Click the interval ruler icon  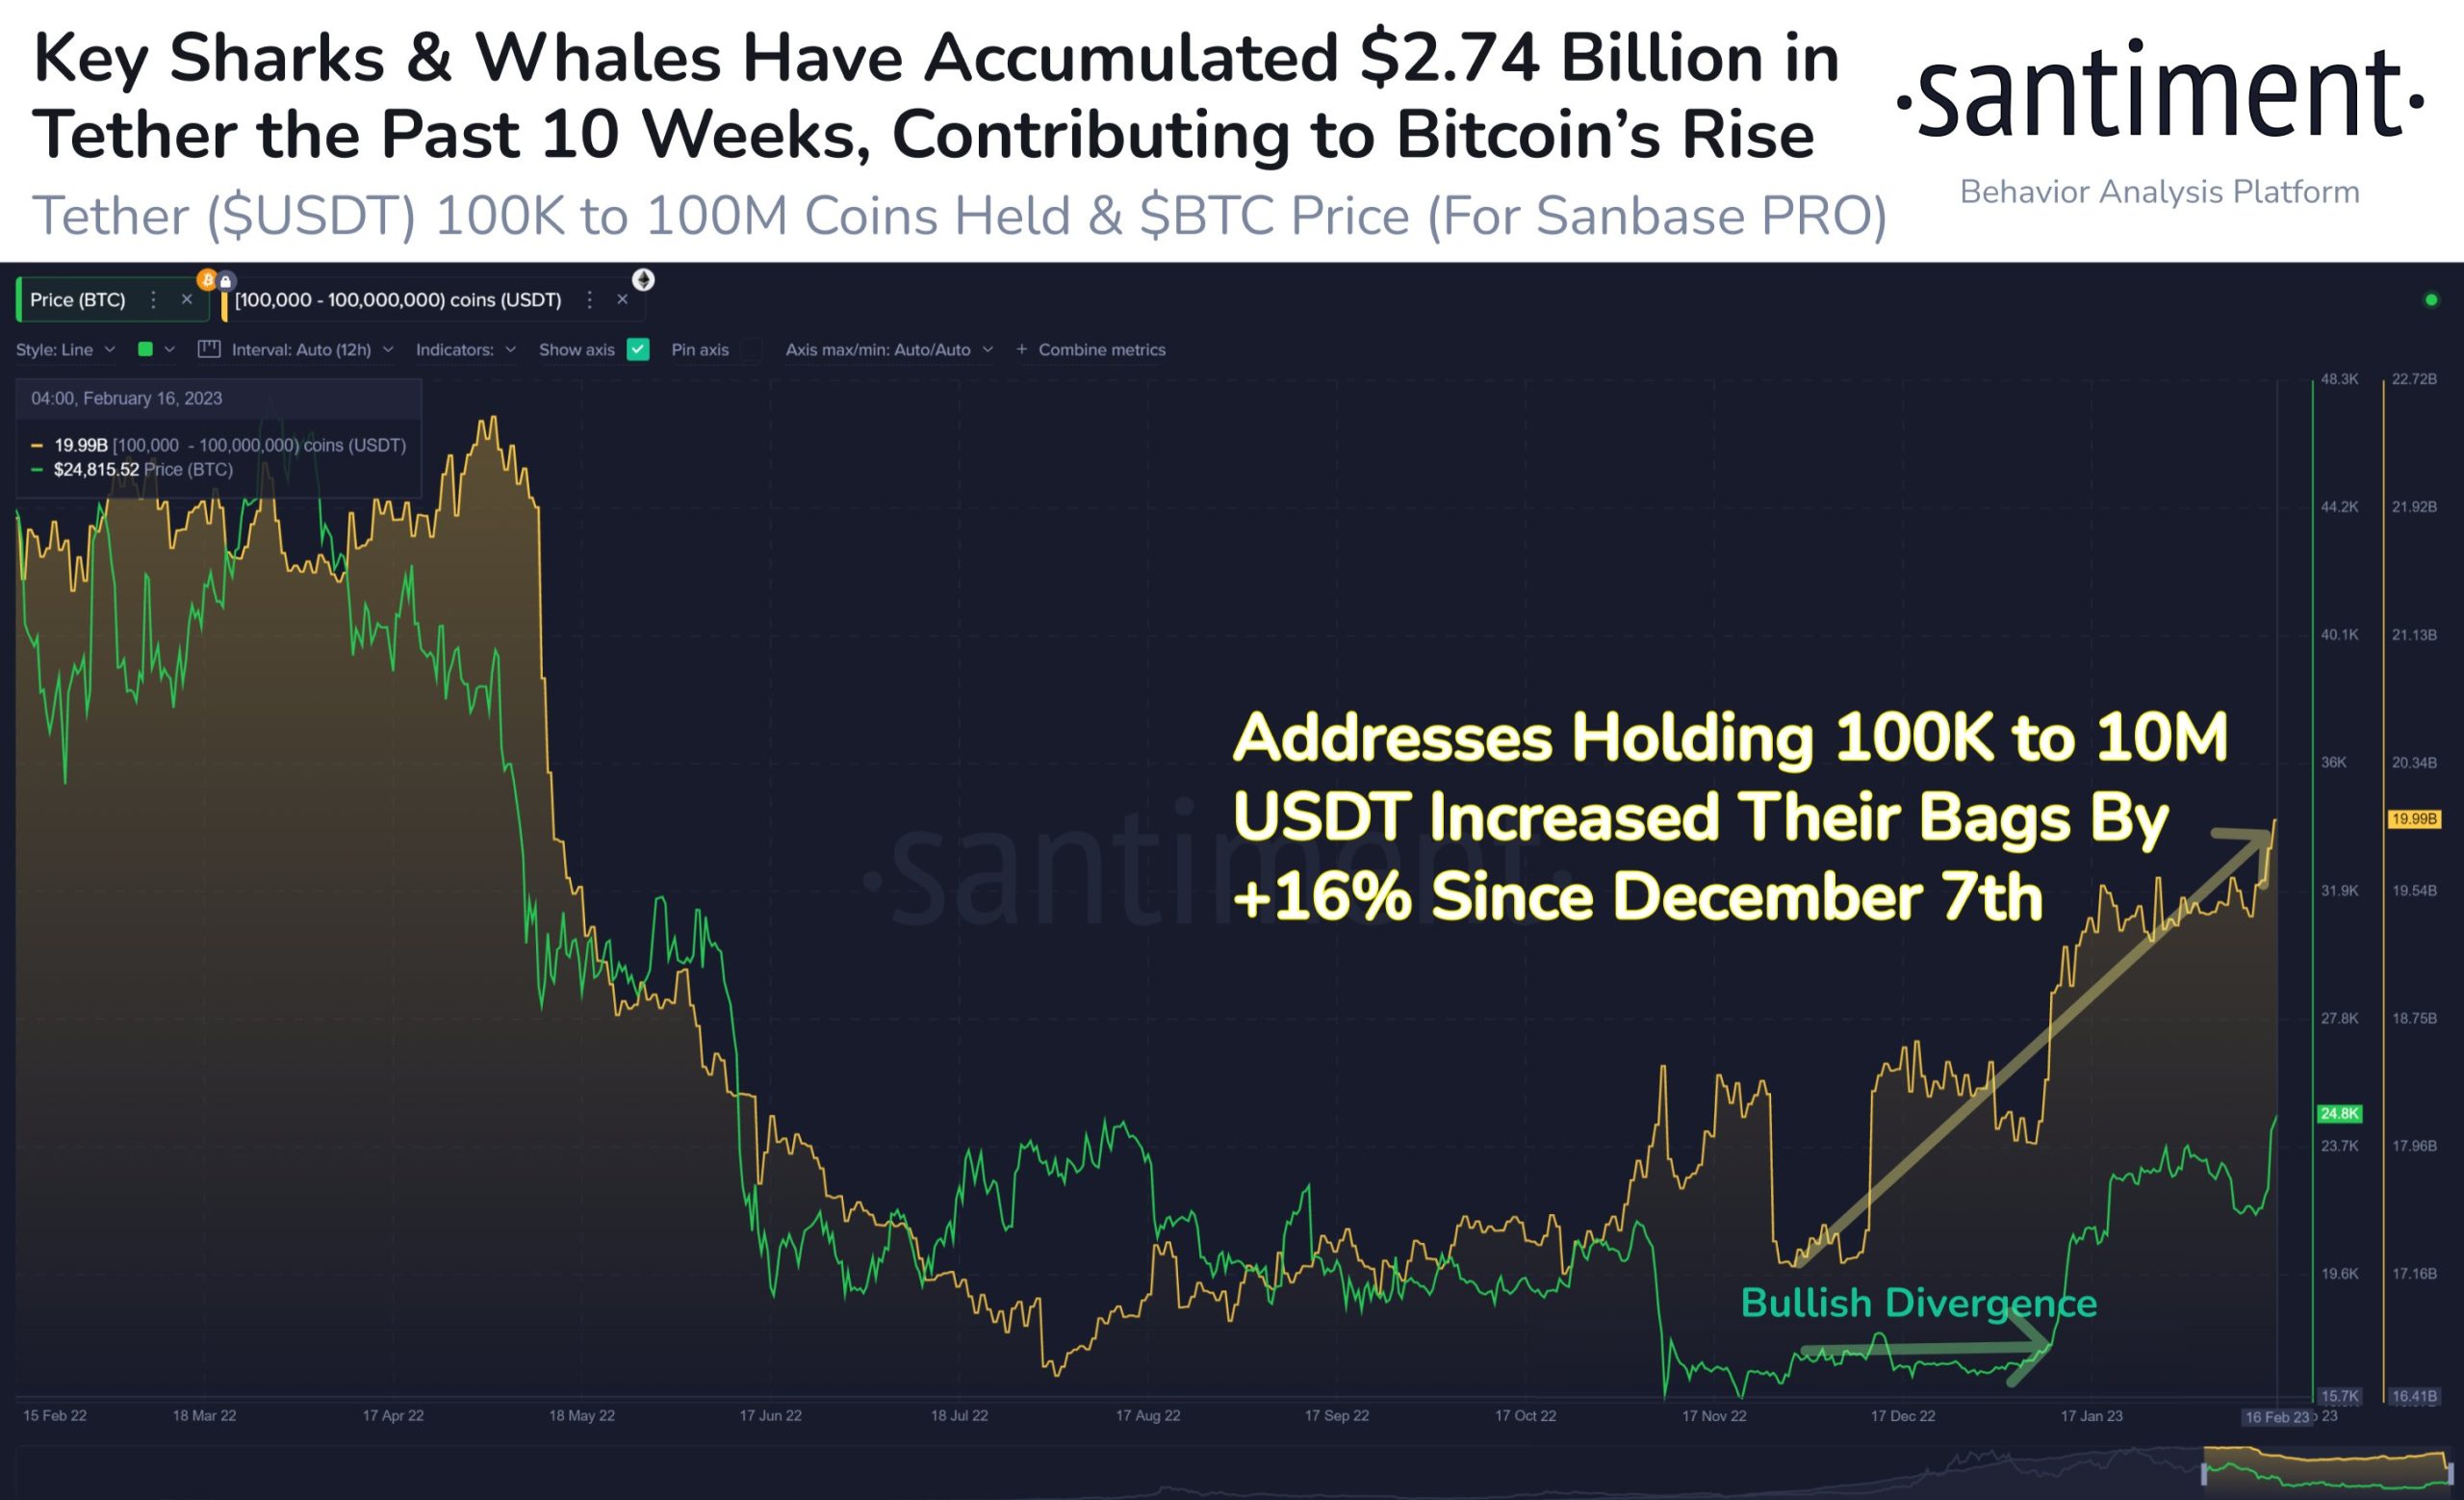[x=209, y=349]
